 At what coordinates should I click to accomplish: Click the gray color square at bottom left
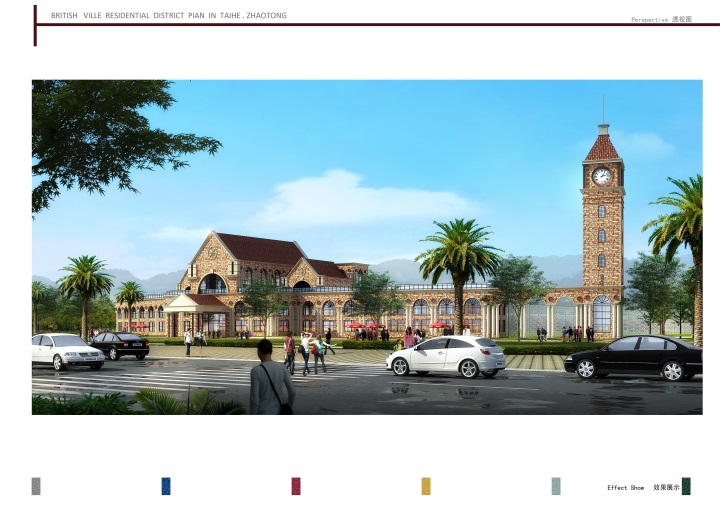tap(36, 486)
